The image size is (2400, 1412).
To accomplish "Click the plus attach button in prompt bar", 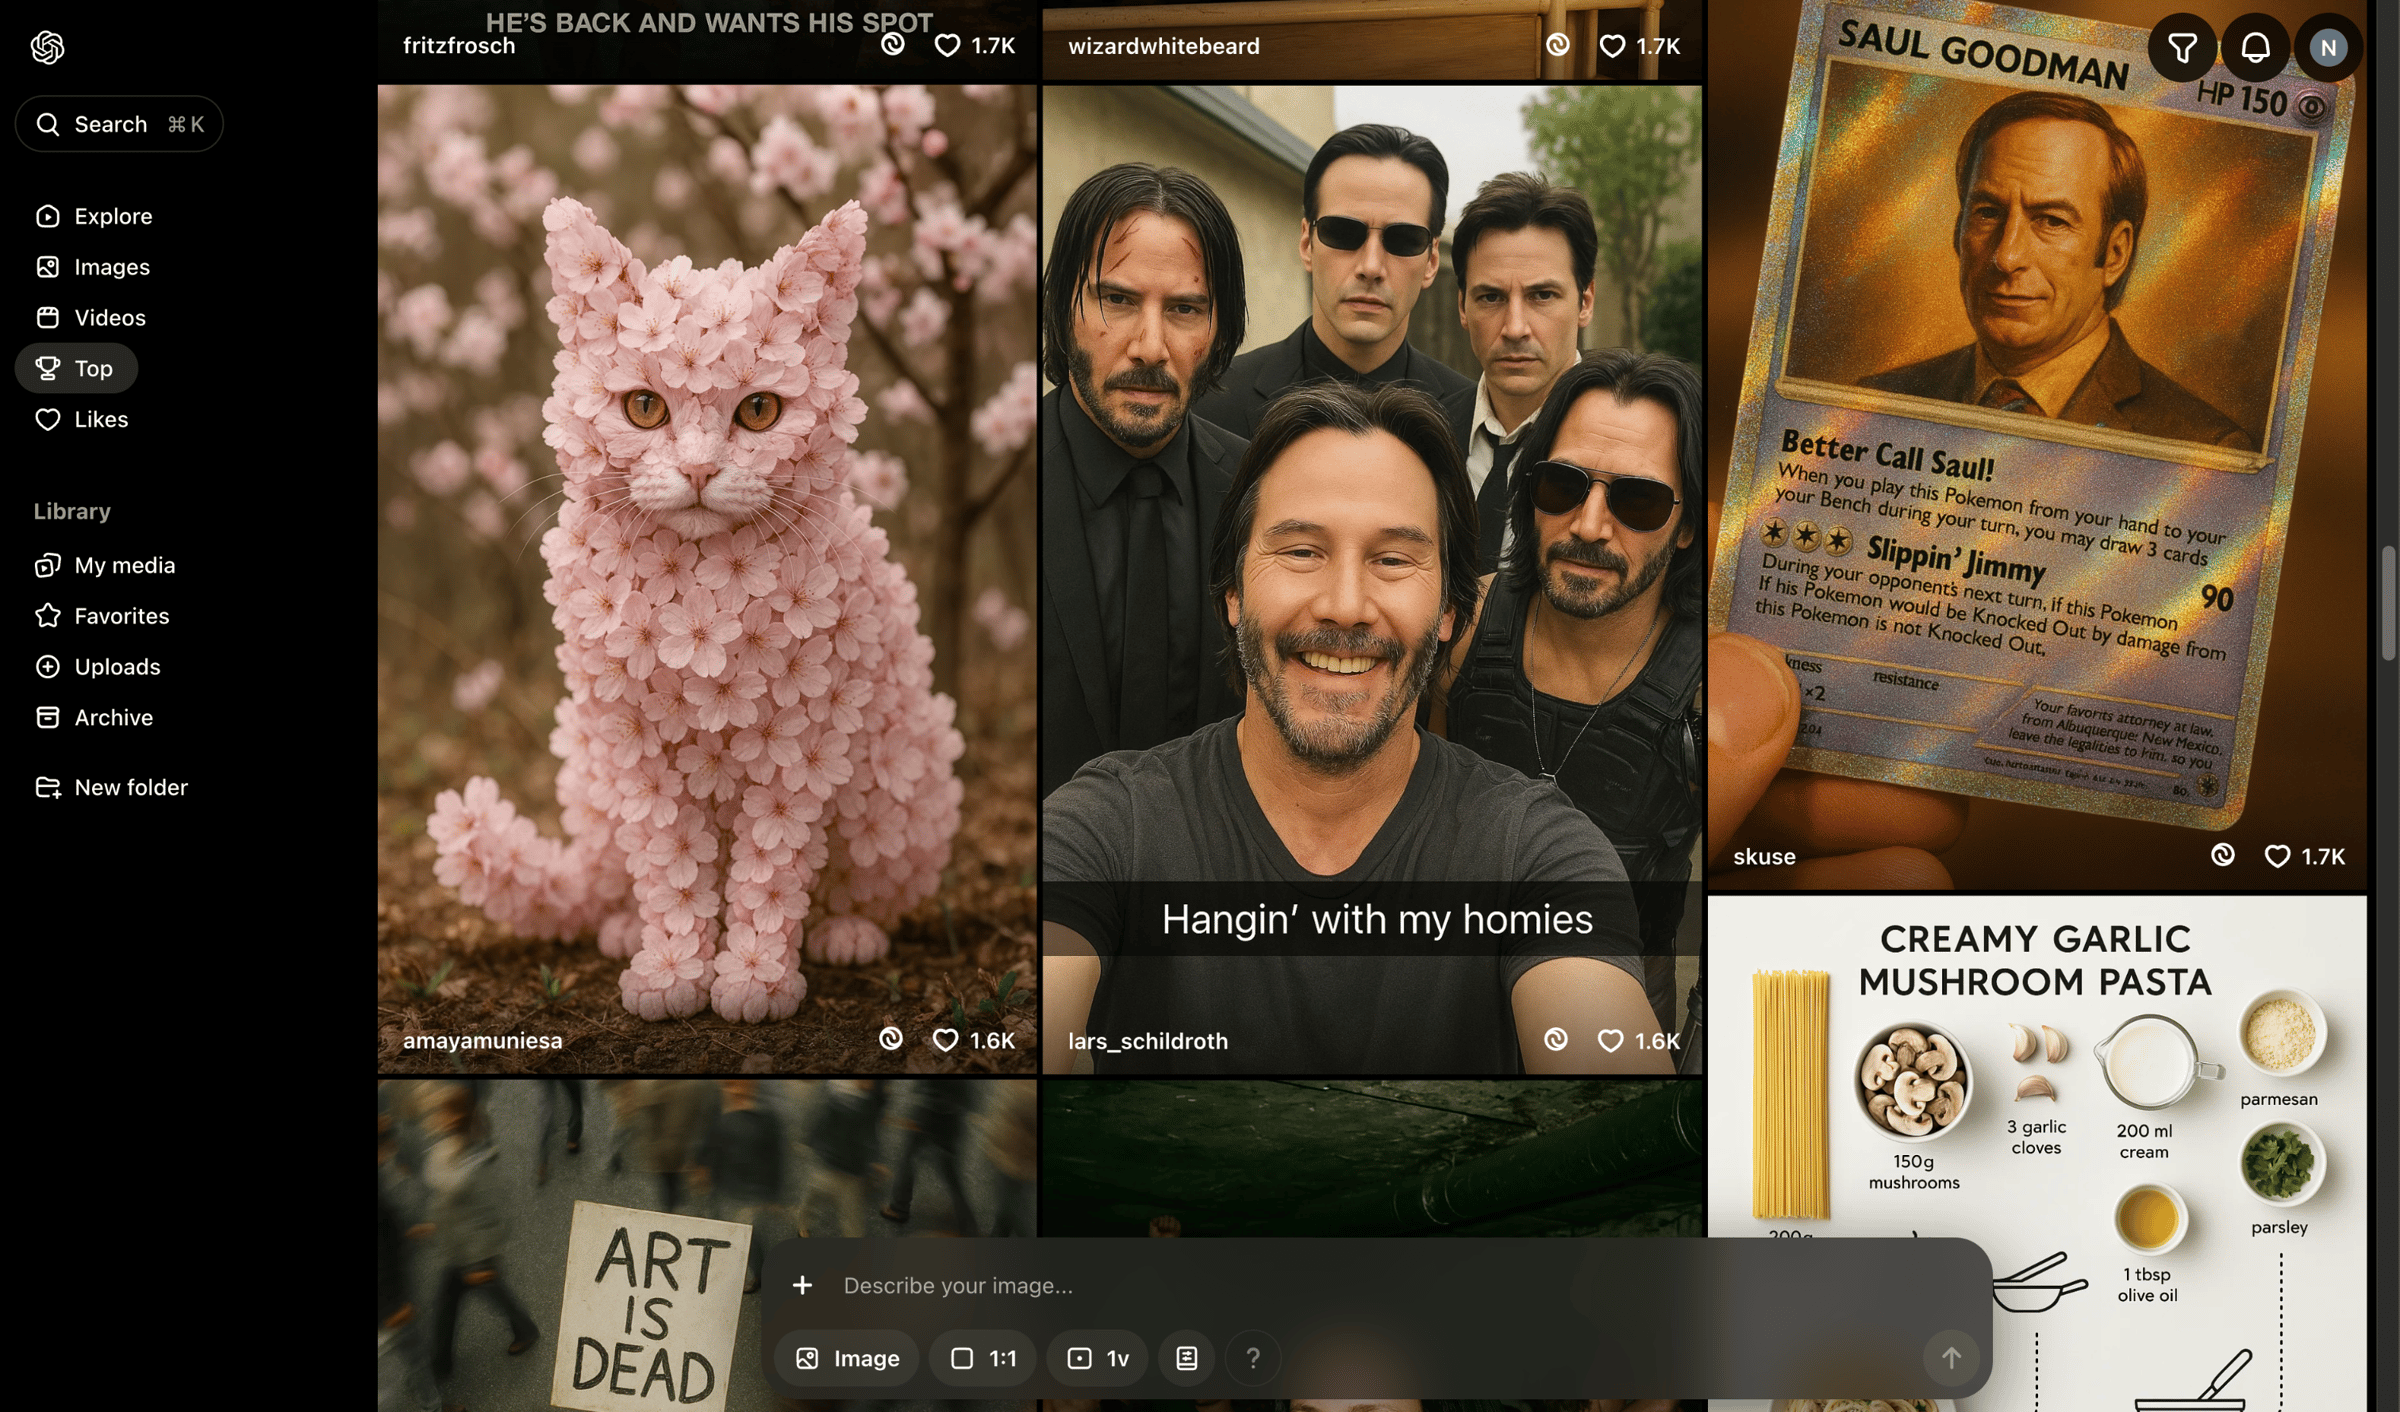I will point(802,1285).
